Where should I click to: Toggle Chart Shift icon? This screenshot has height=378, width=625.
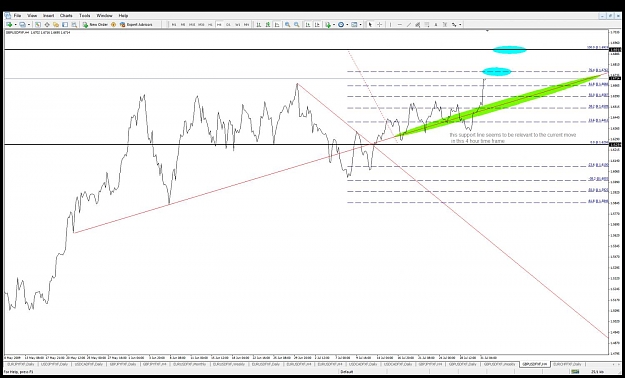(x=317, y=25)
